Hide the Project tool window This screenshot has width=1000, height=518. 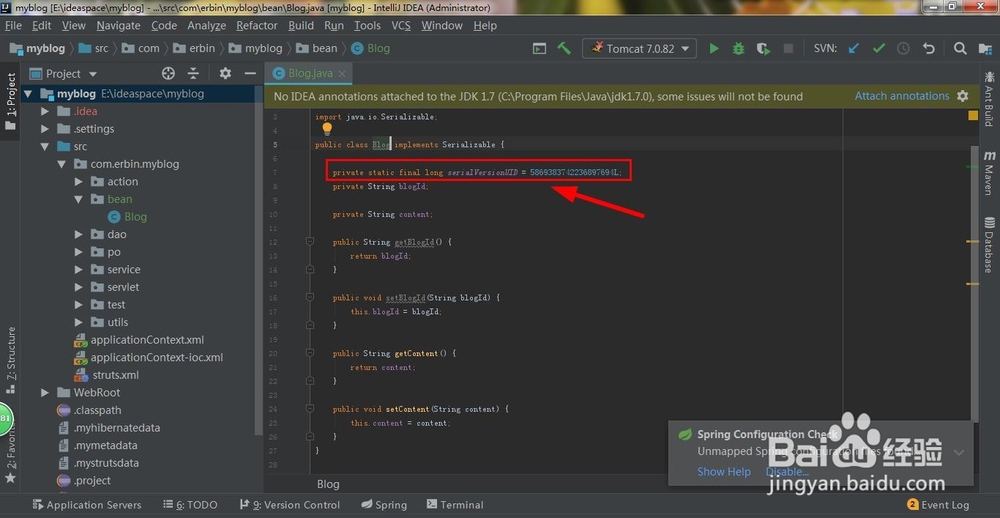click(x=250, y=73)
